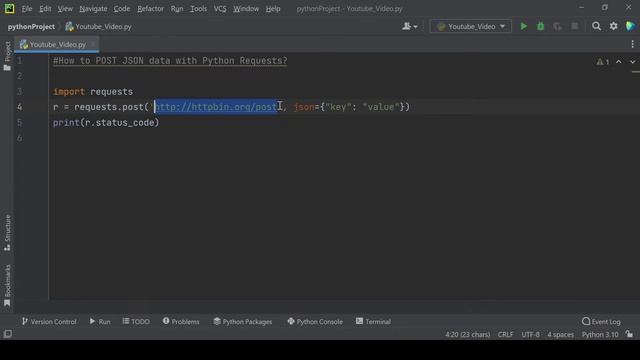Screen dimensions: 640x360
Task: Open Version Control tool window
Action: pyautogui.click(x=49, y=322)
